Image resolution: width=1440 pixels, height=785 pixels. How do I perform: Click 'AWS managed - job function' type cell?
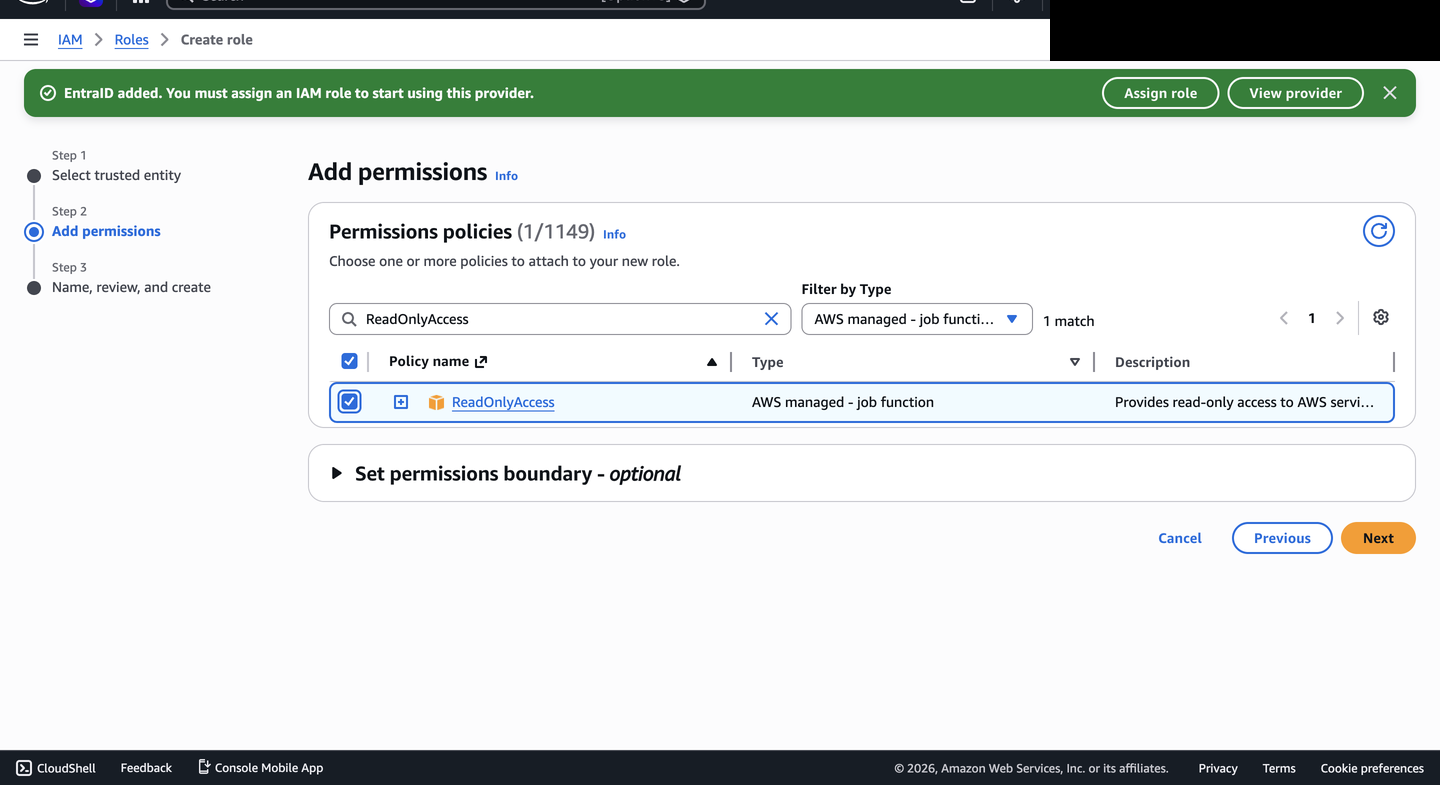843,402
